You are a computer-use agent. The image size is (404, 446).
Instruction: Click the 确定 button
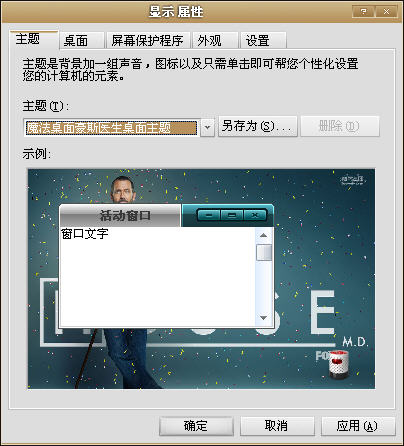click(196, 426)
